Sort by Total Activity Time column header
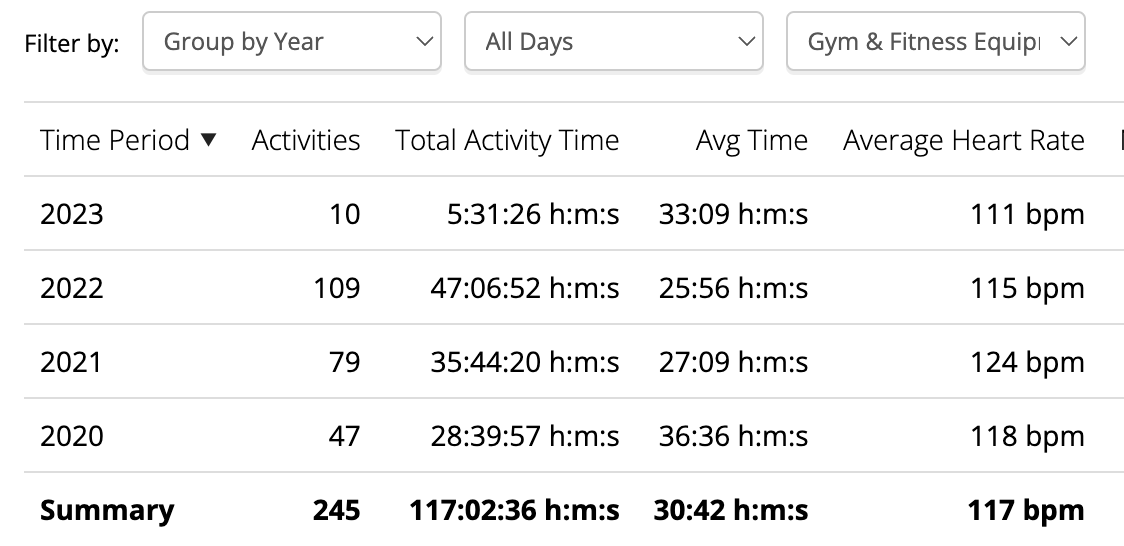The width and height of the screenshot is (1124, 546). (507, 140)
